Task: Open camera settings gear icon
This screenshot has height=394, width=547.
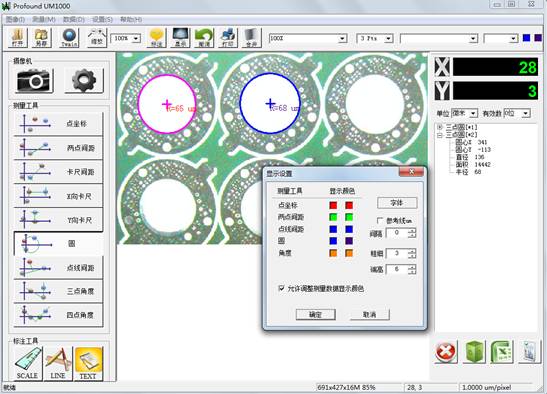Action: click(x=84, y=81)
